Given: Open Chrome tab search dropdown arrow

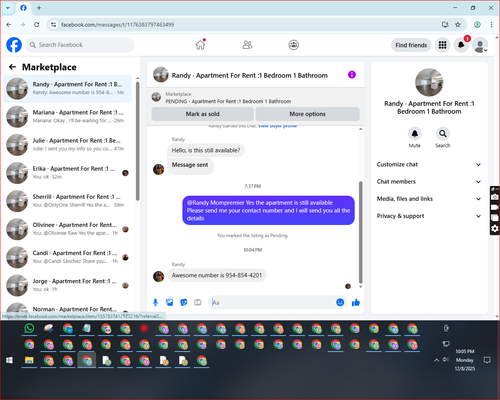Looking at the screenshot, I should [8, 8].
